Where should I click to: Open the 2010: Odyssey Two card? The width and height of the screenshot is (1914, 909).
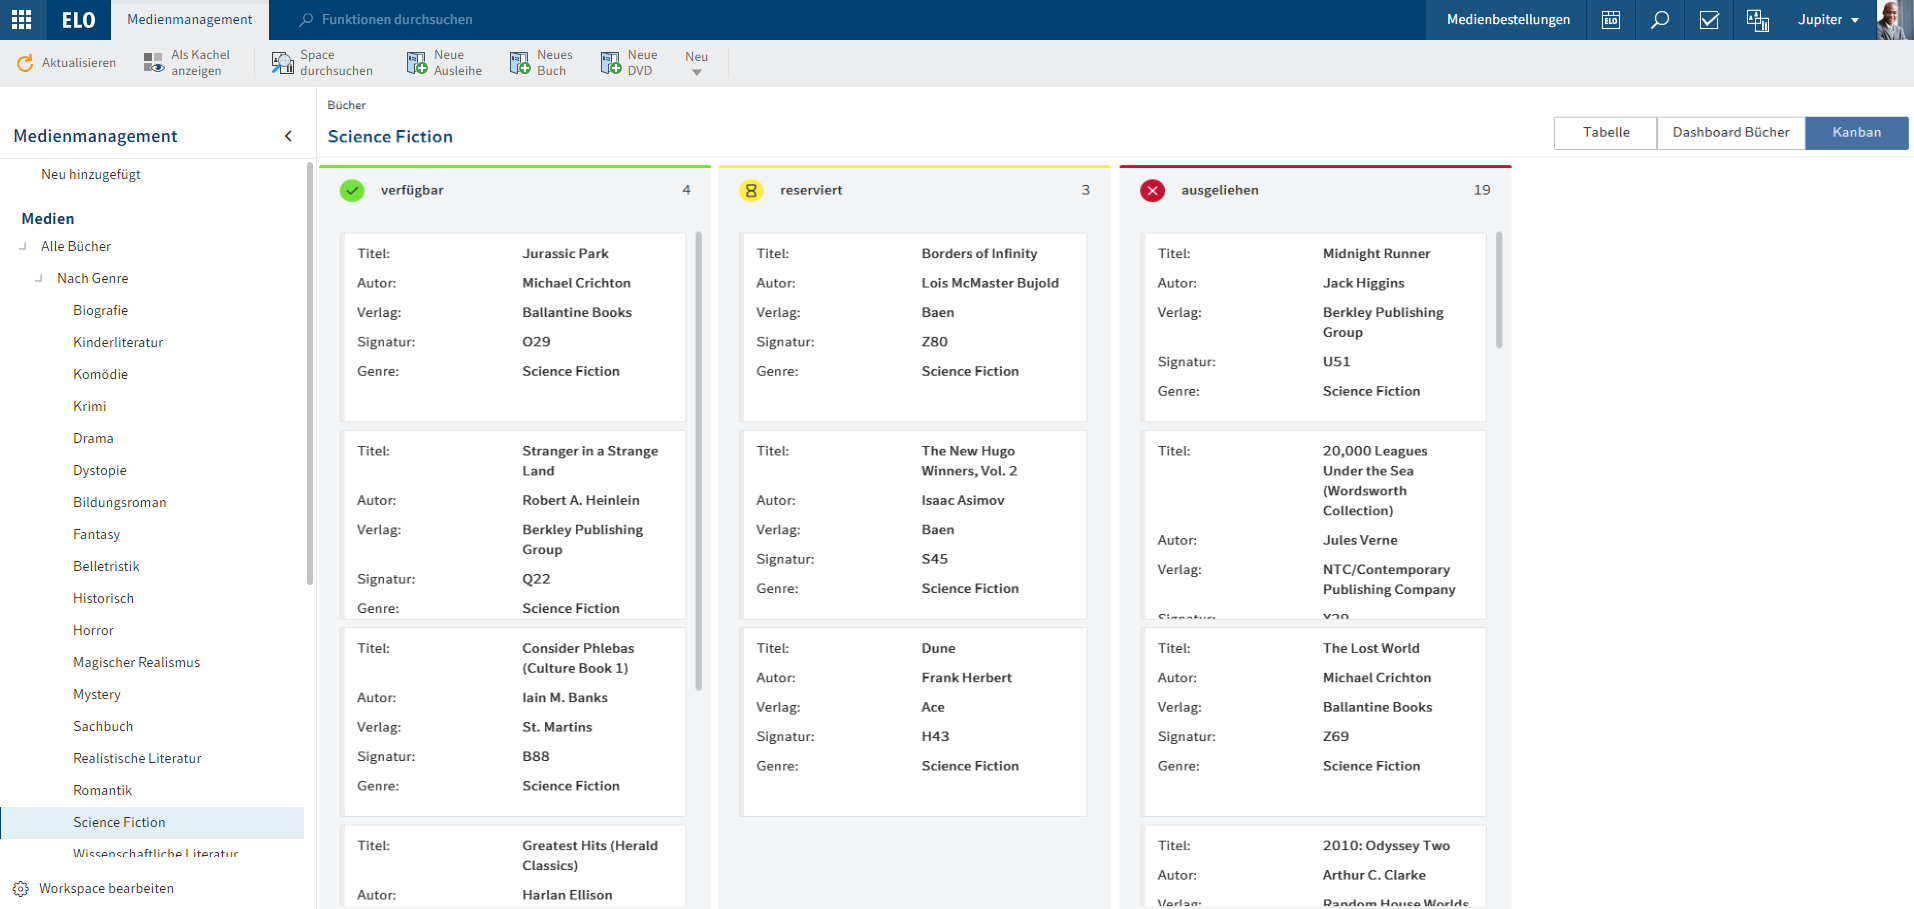coord(1315,866)
